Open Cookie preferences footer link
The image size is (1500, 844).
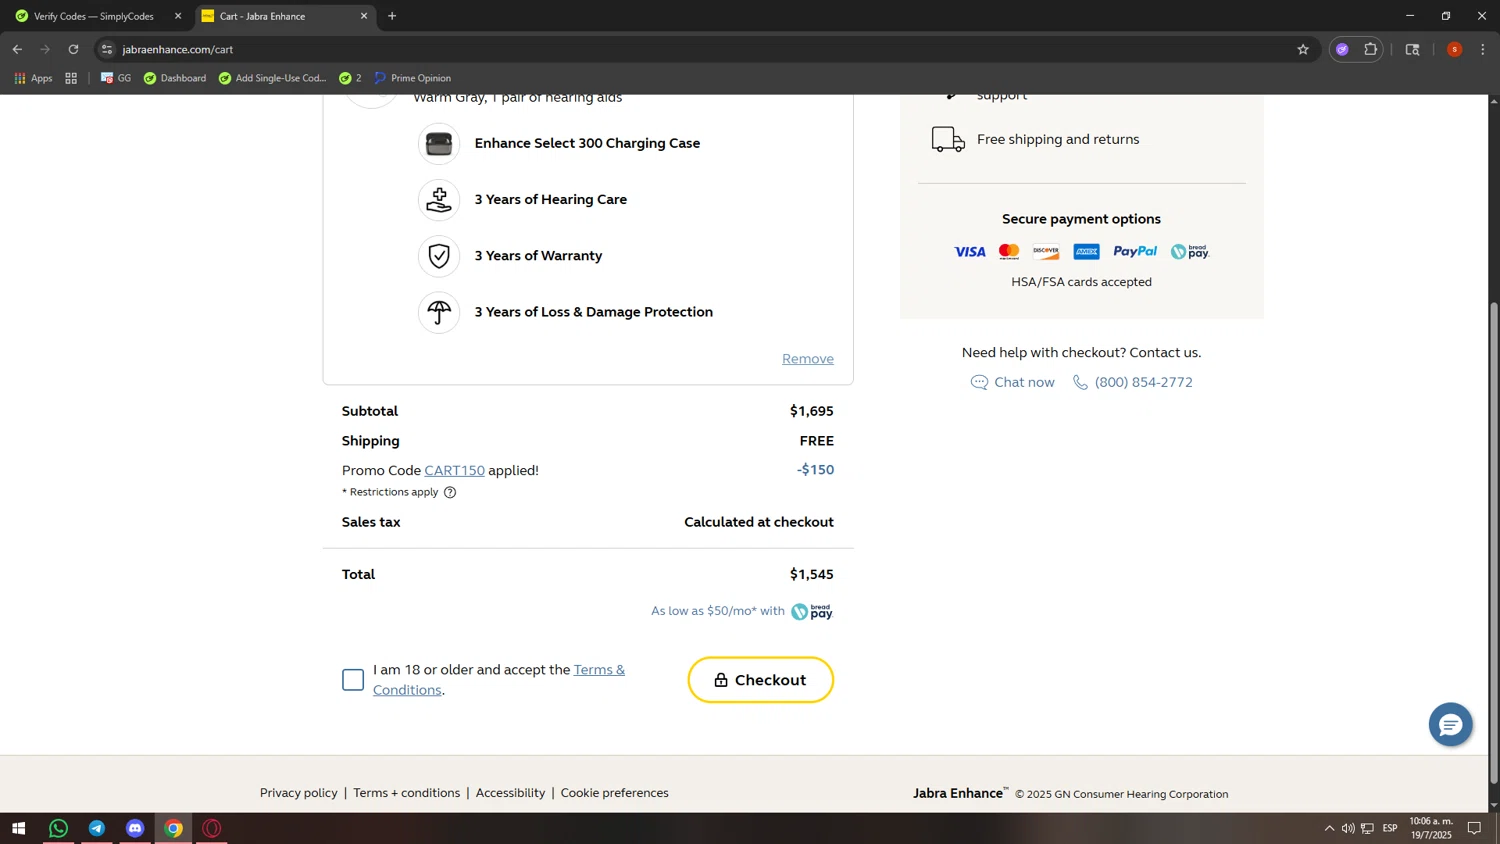pyautogui.click(x=614, y=793)
